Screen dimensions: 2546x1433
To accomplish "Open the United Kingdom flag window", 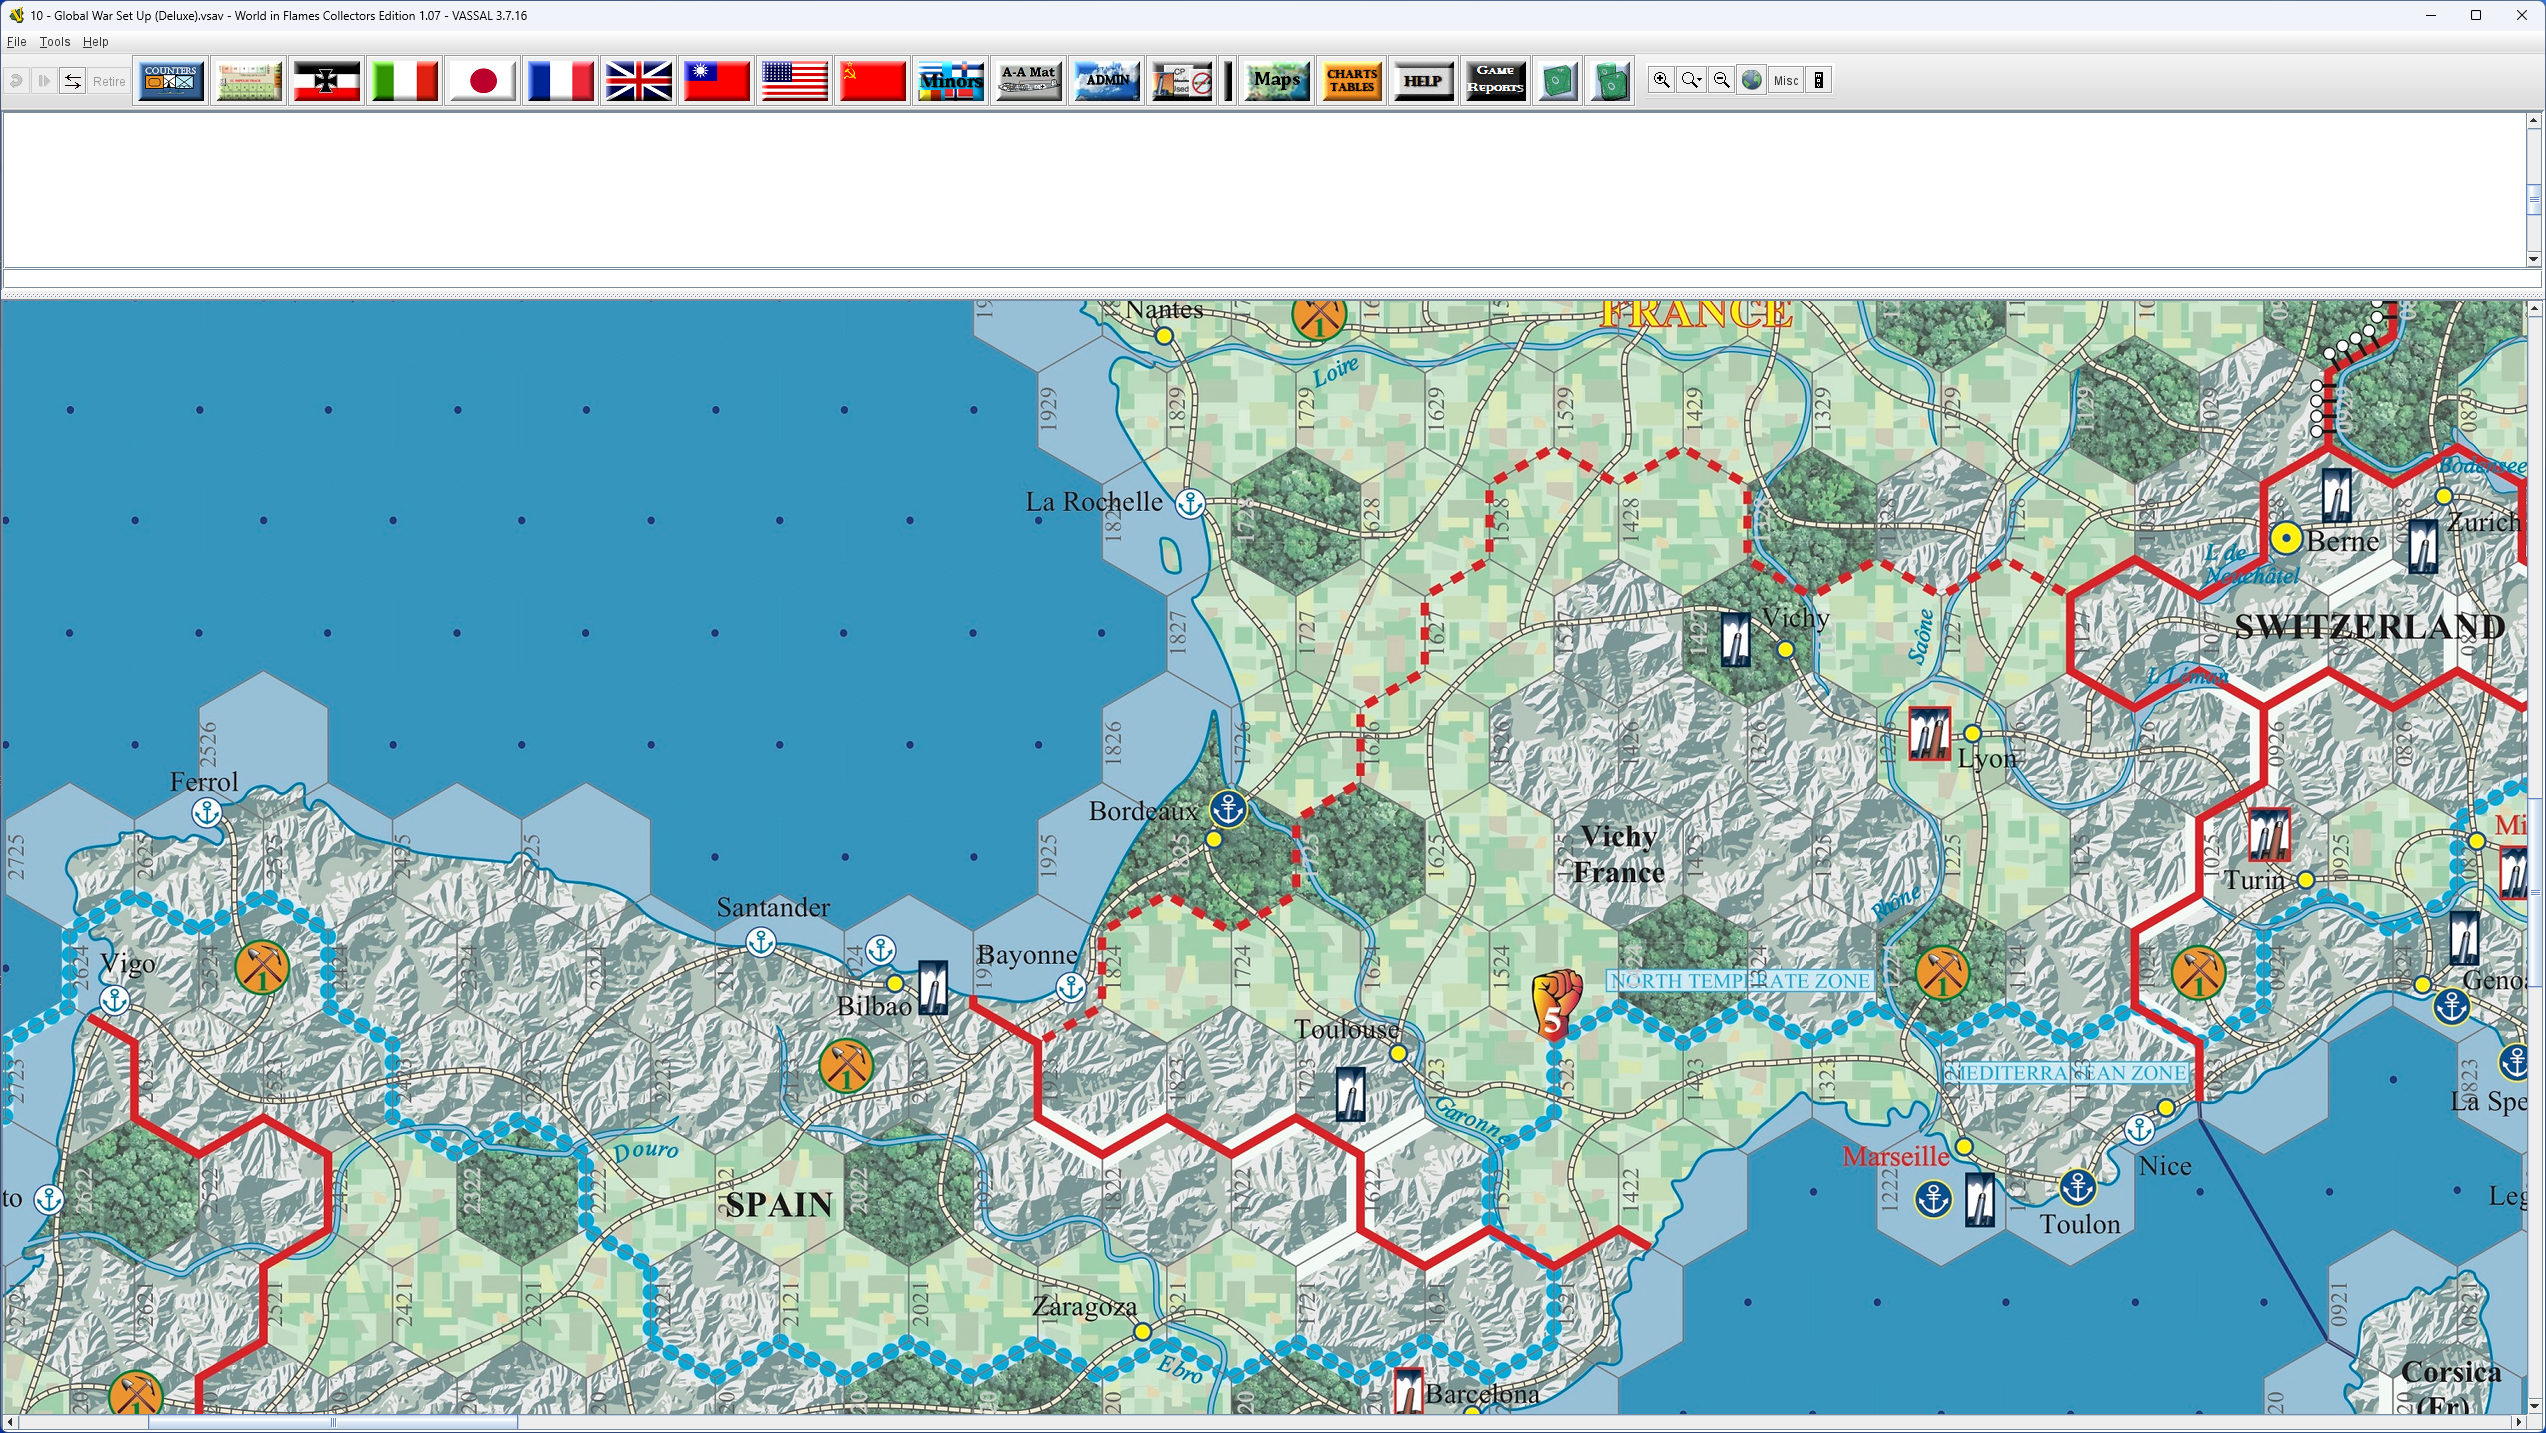I will pos(638,81).
